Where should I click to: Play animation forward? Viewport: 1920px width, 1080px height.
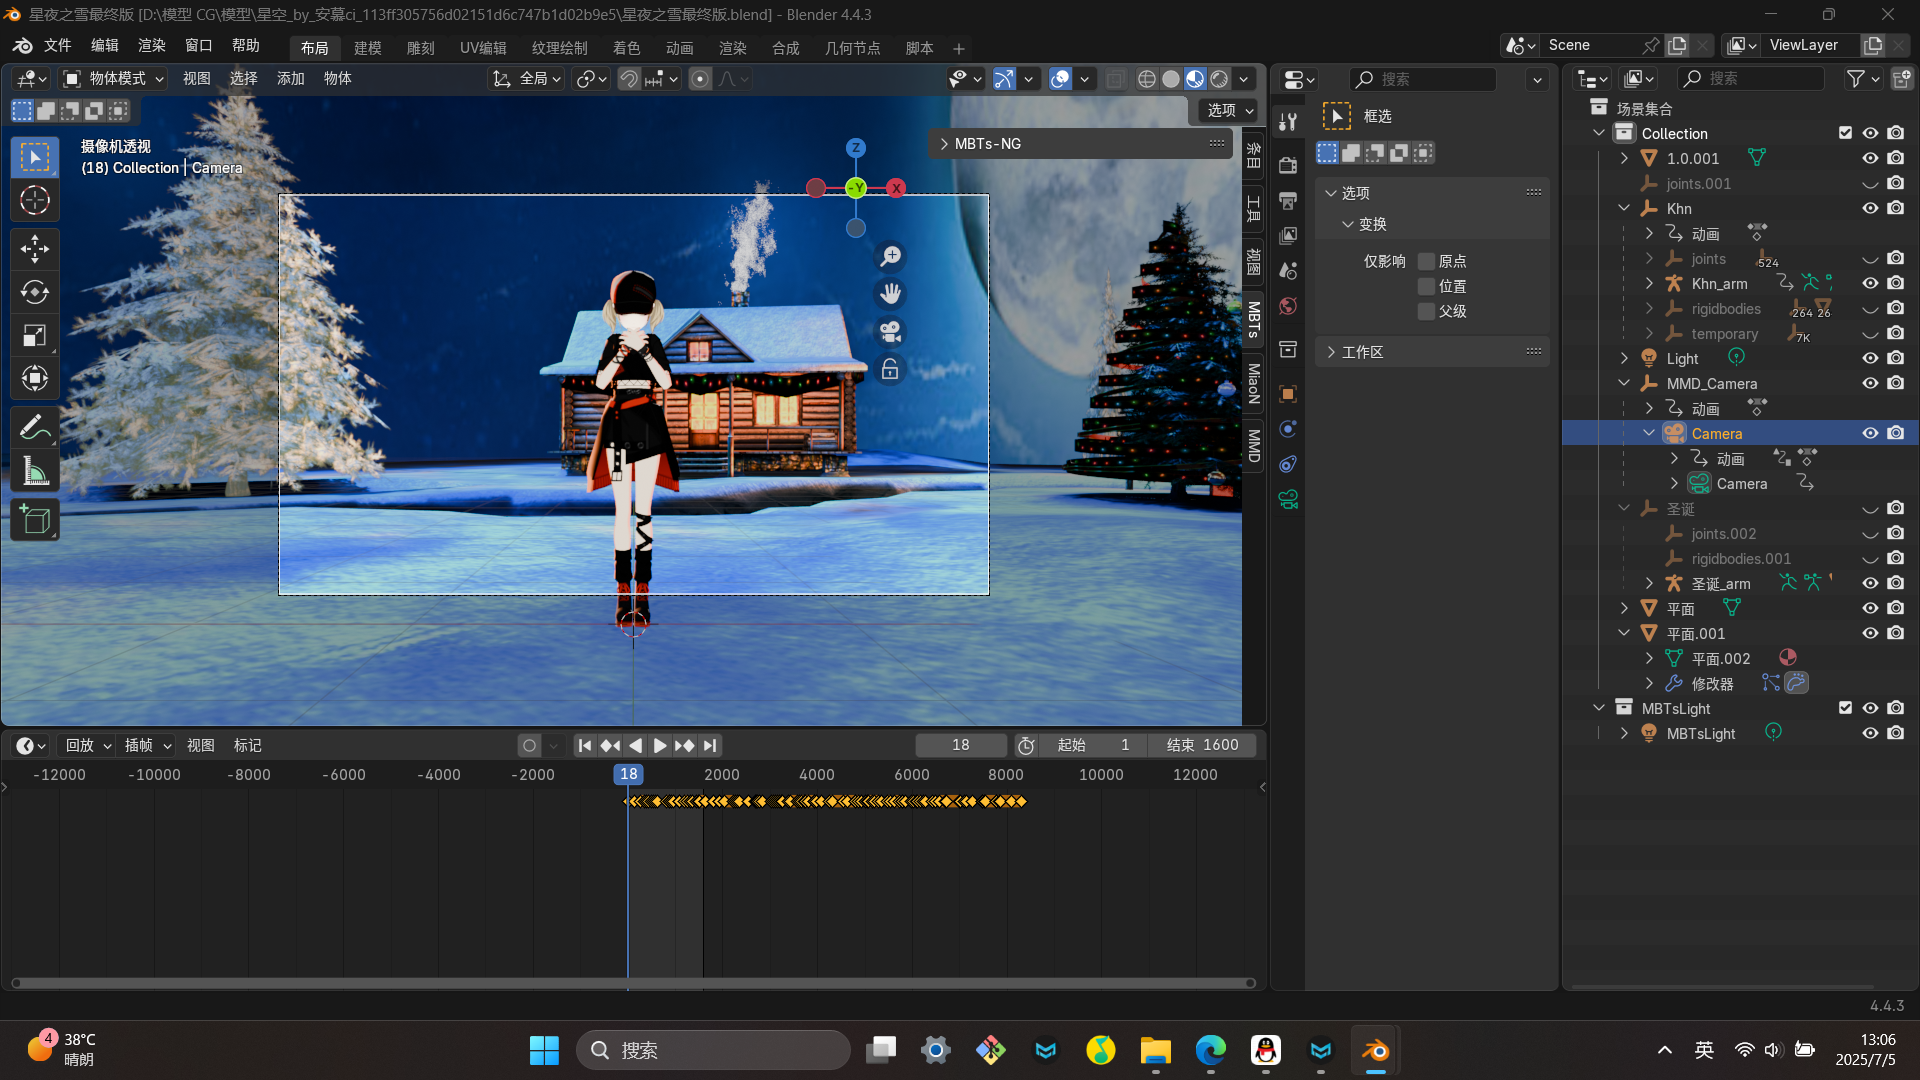point(660,745)
